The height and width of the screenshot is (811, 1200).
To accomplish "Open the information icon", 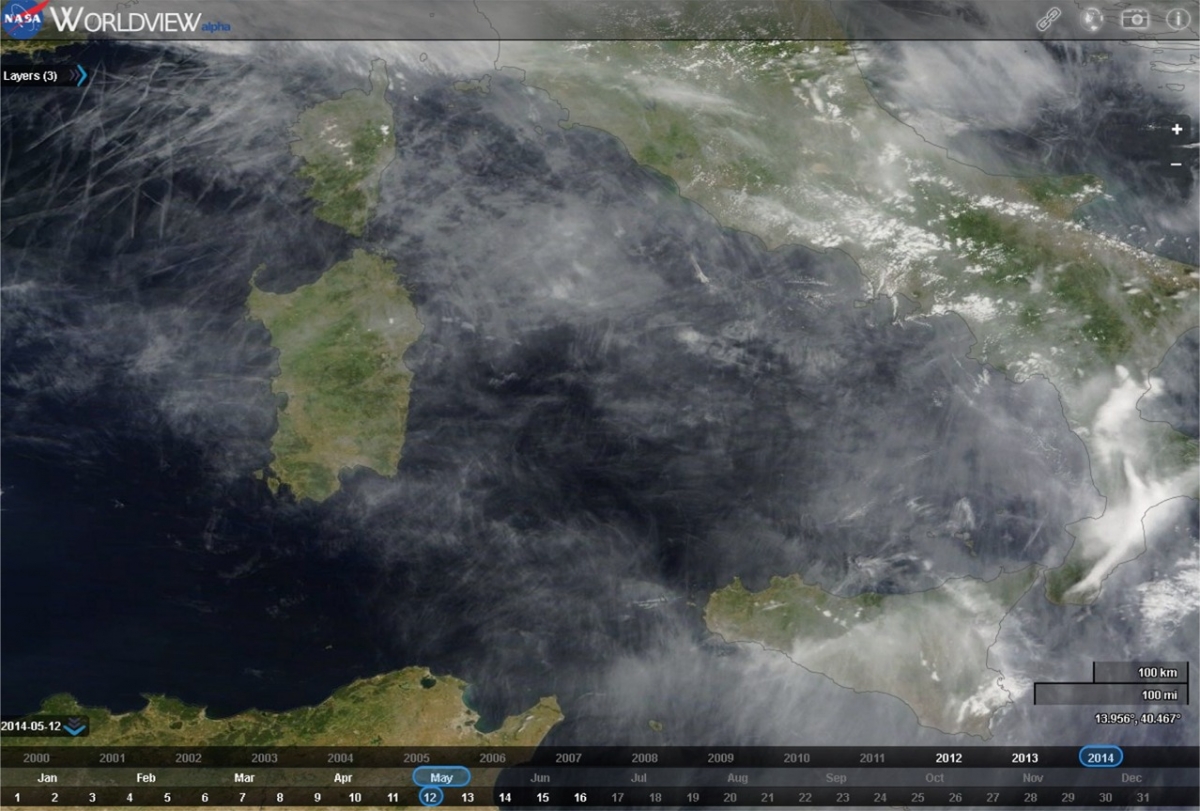I will coord(1177,19).
